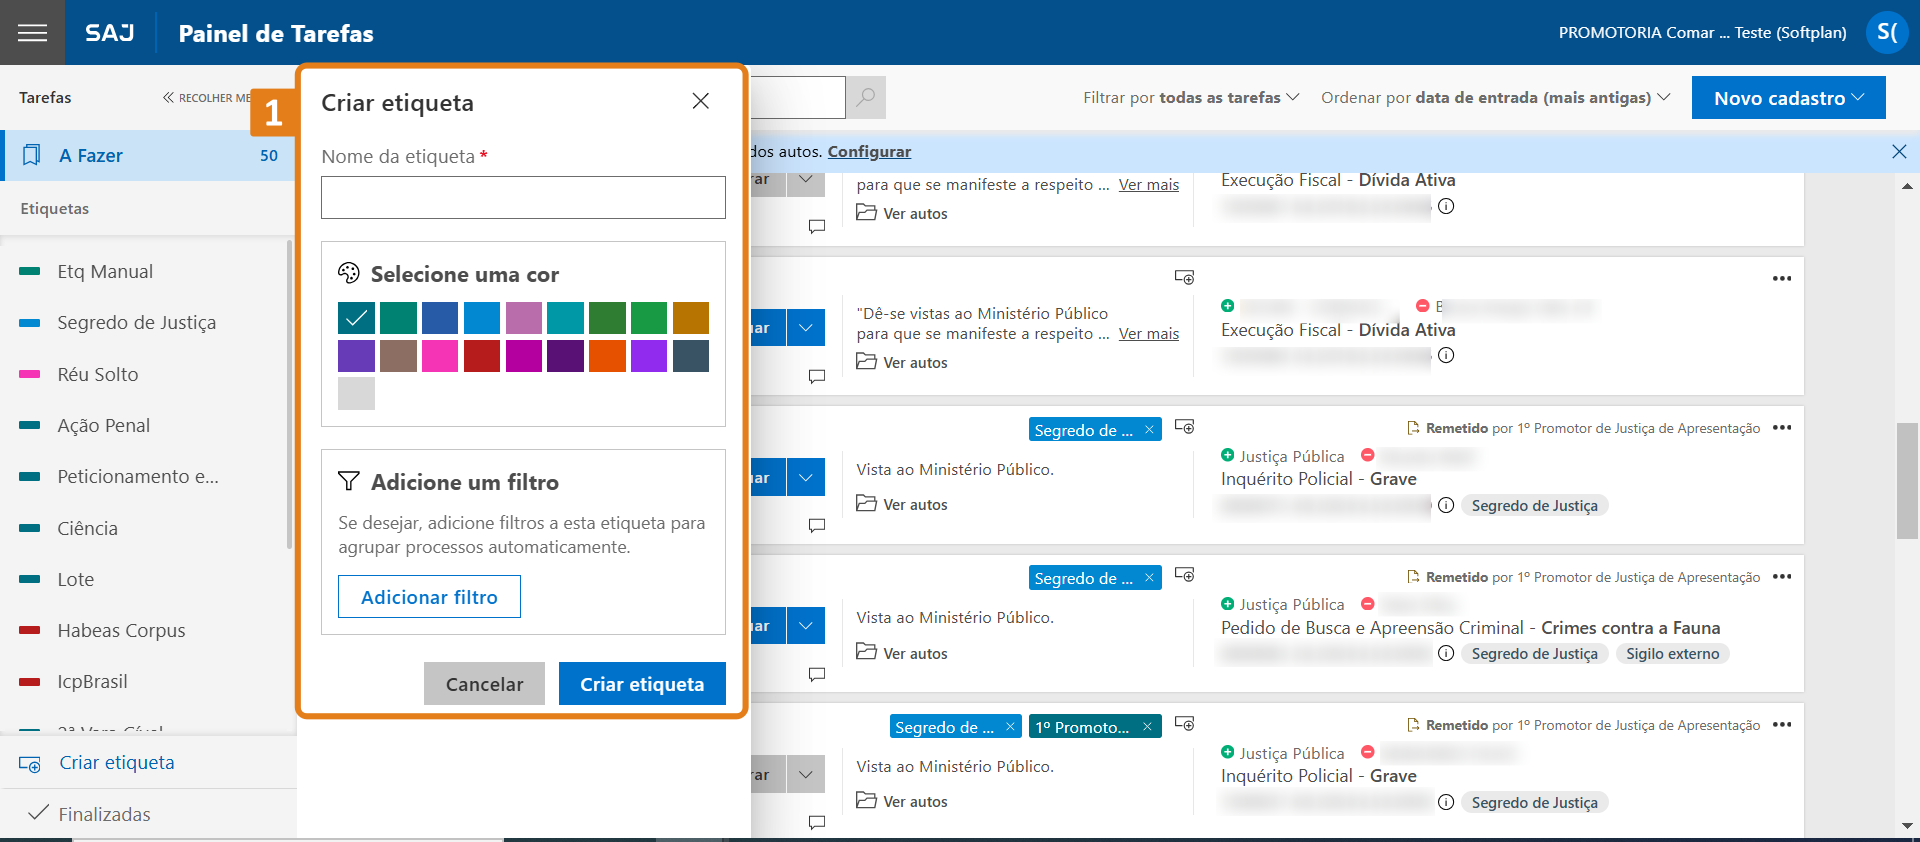Open the hamburger navigation menu

pos(32,33)
